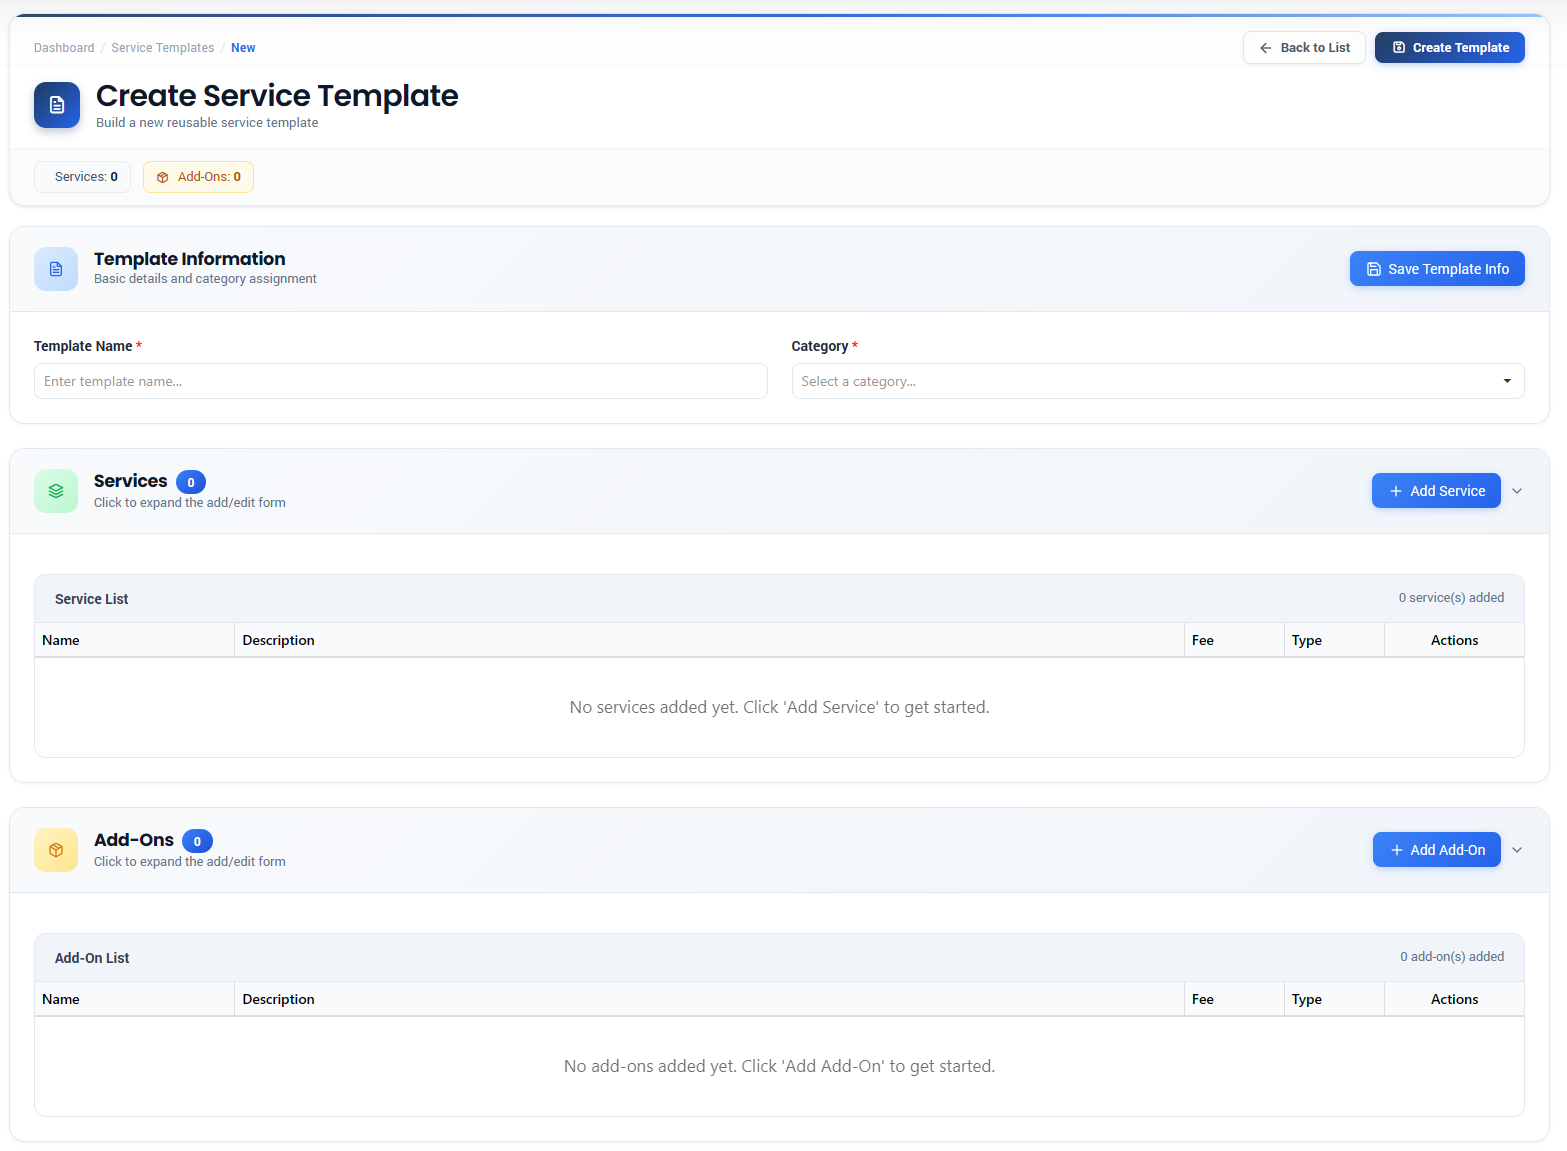Click the New breadcrumb item
1567x1151 pixels.
point(243,48)
